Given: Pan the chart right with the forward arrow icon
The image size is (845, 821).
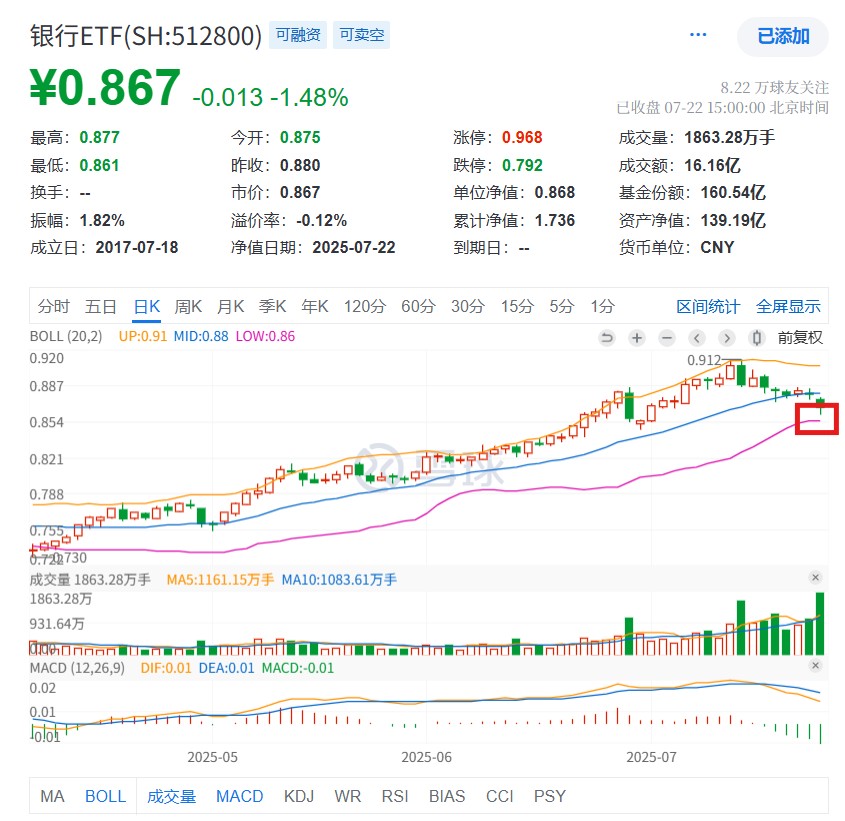Looking at the screenshot, I should [x=727, y=338].
